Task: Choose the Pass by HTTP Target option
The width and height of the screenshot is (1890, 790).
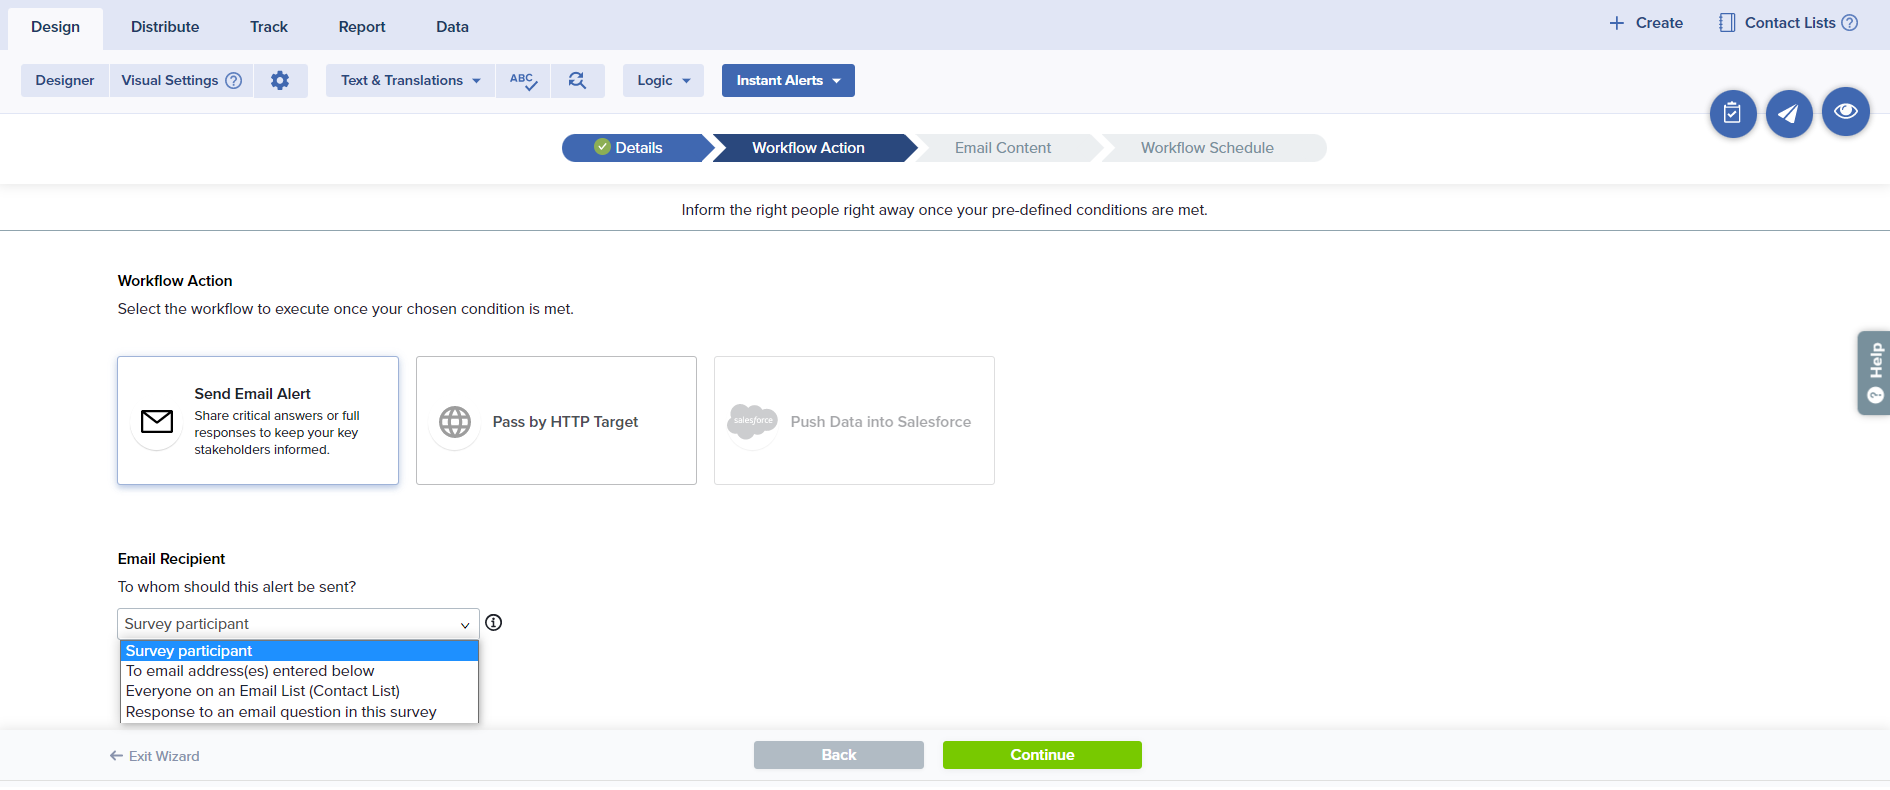Action: (x=556, y=421)
